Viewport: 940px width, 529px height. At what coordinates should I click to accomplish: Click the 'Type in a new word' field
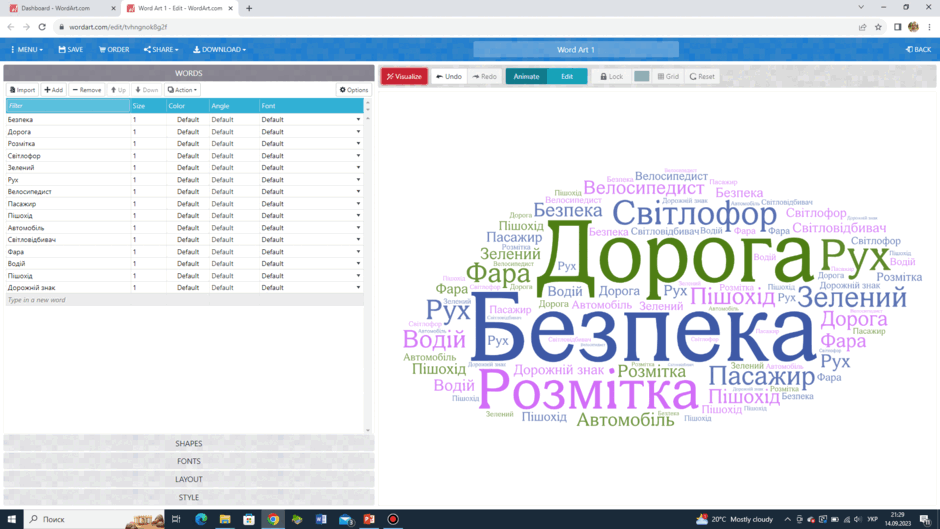pyautogui.click(x=185, y=300)
